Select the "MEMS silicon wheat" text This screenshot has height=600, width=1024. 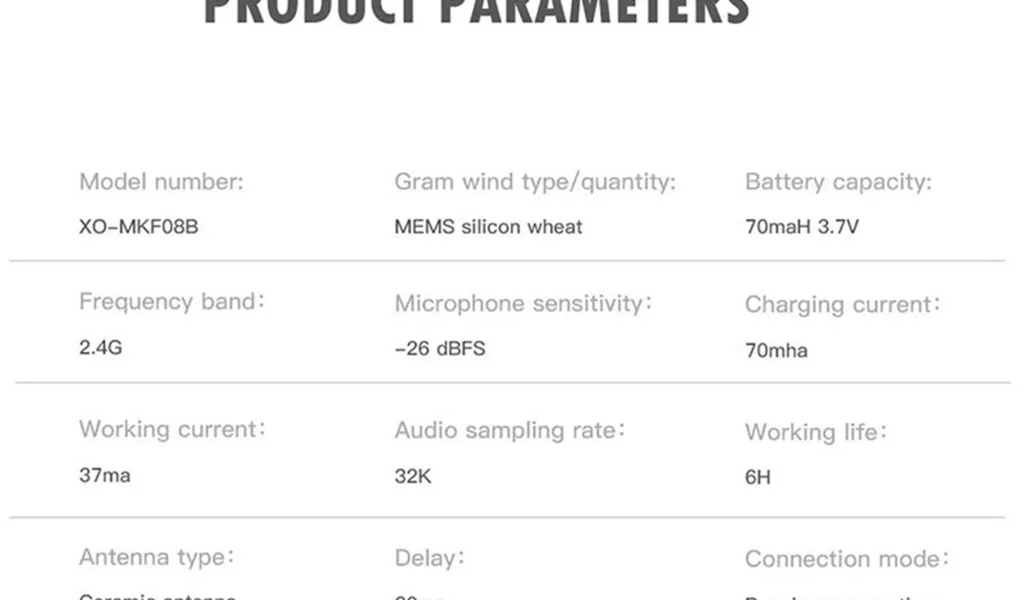click(x=488, y=227)
